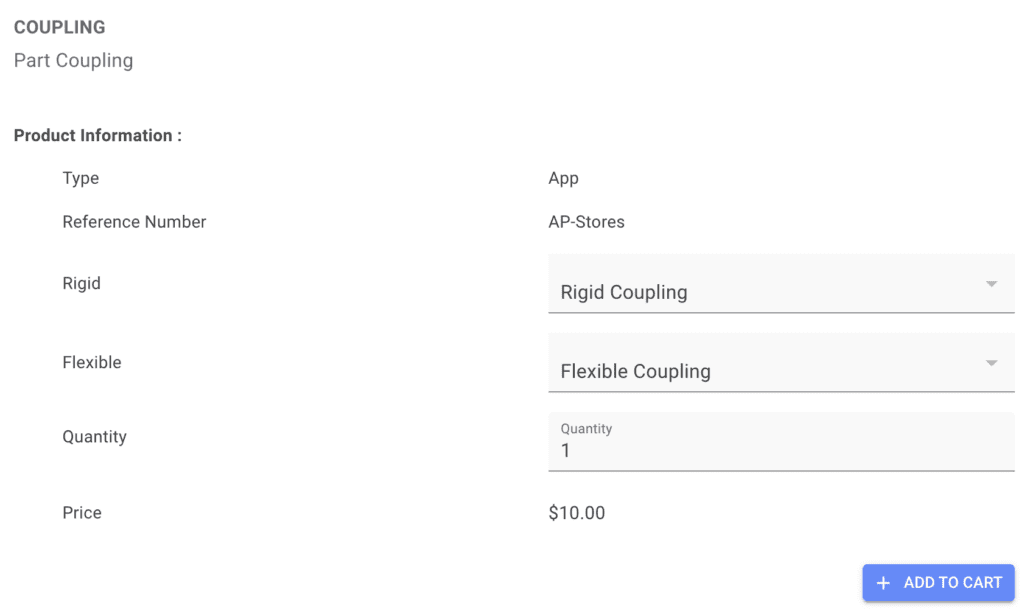Image resolution: width=1024 pixels, height=611 pixels.
Task: Click the Type row label
Action: [81, 178]
